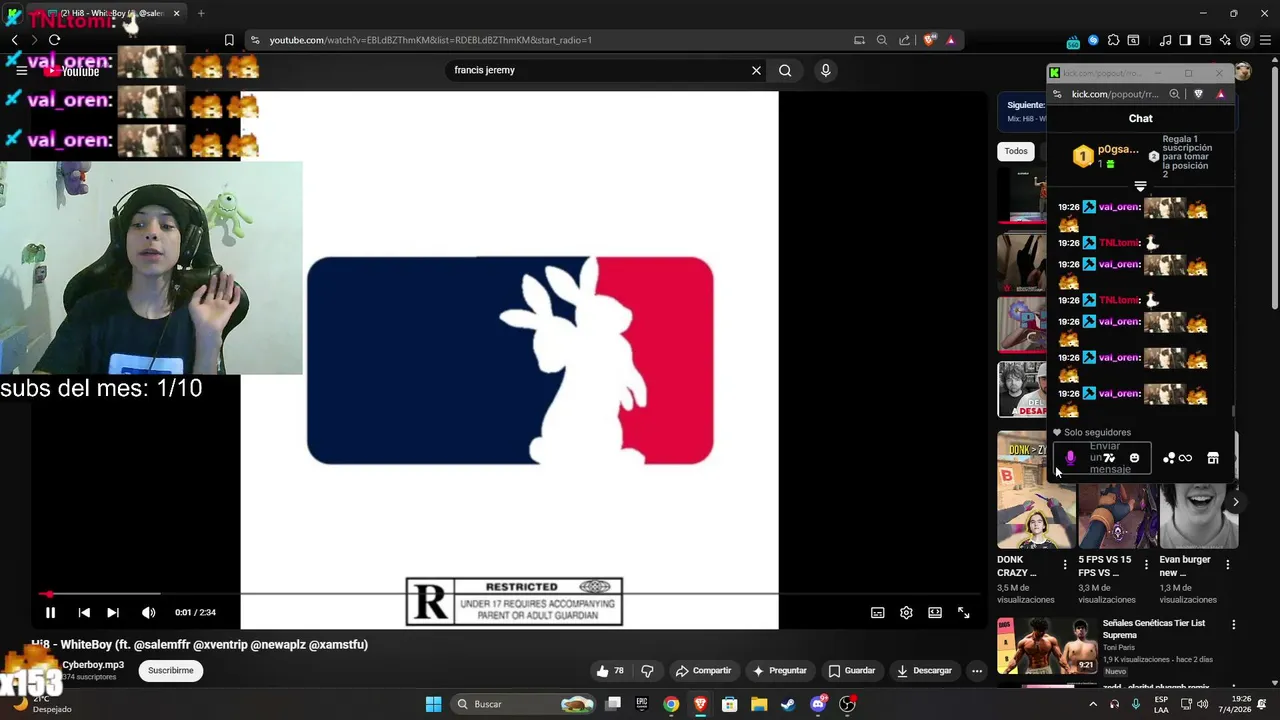Screen dimensions: 1280x720
Task: Click the Descargar download button
Action: coord(924,671)
